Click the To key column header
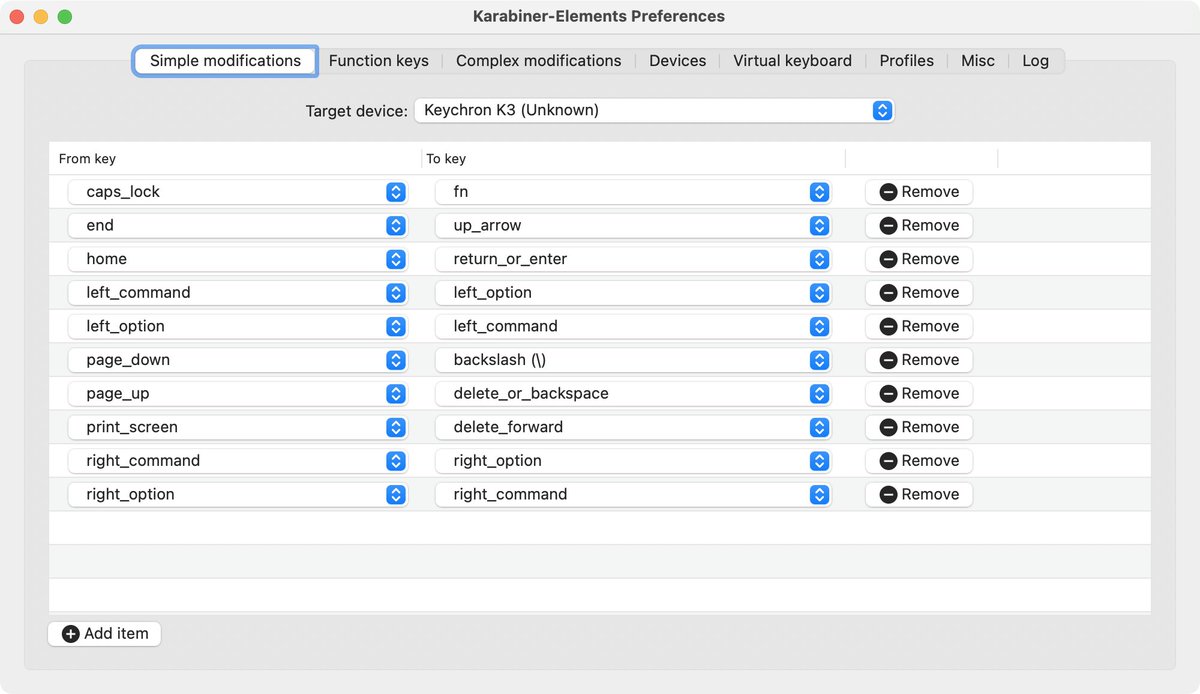The height and width of the screenshot is (694, 1200). tap(634, 158)
